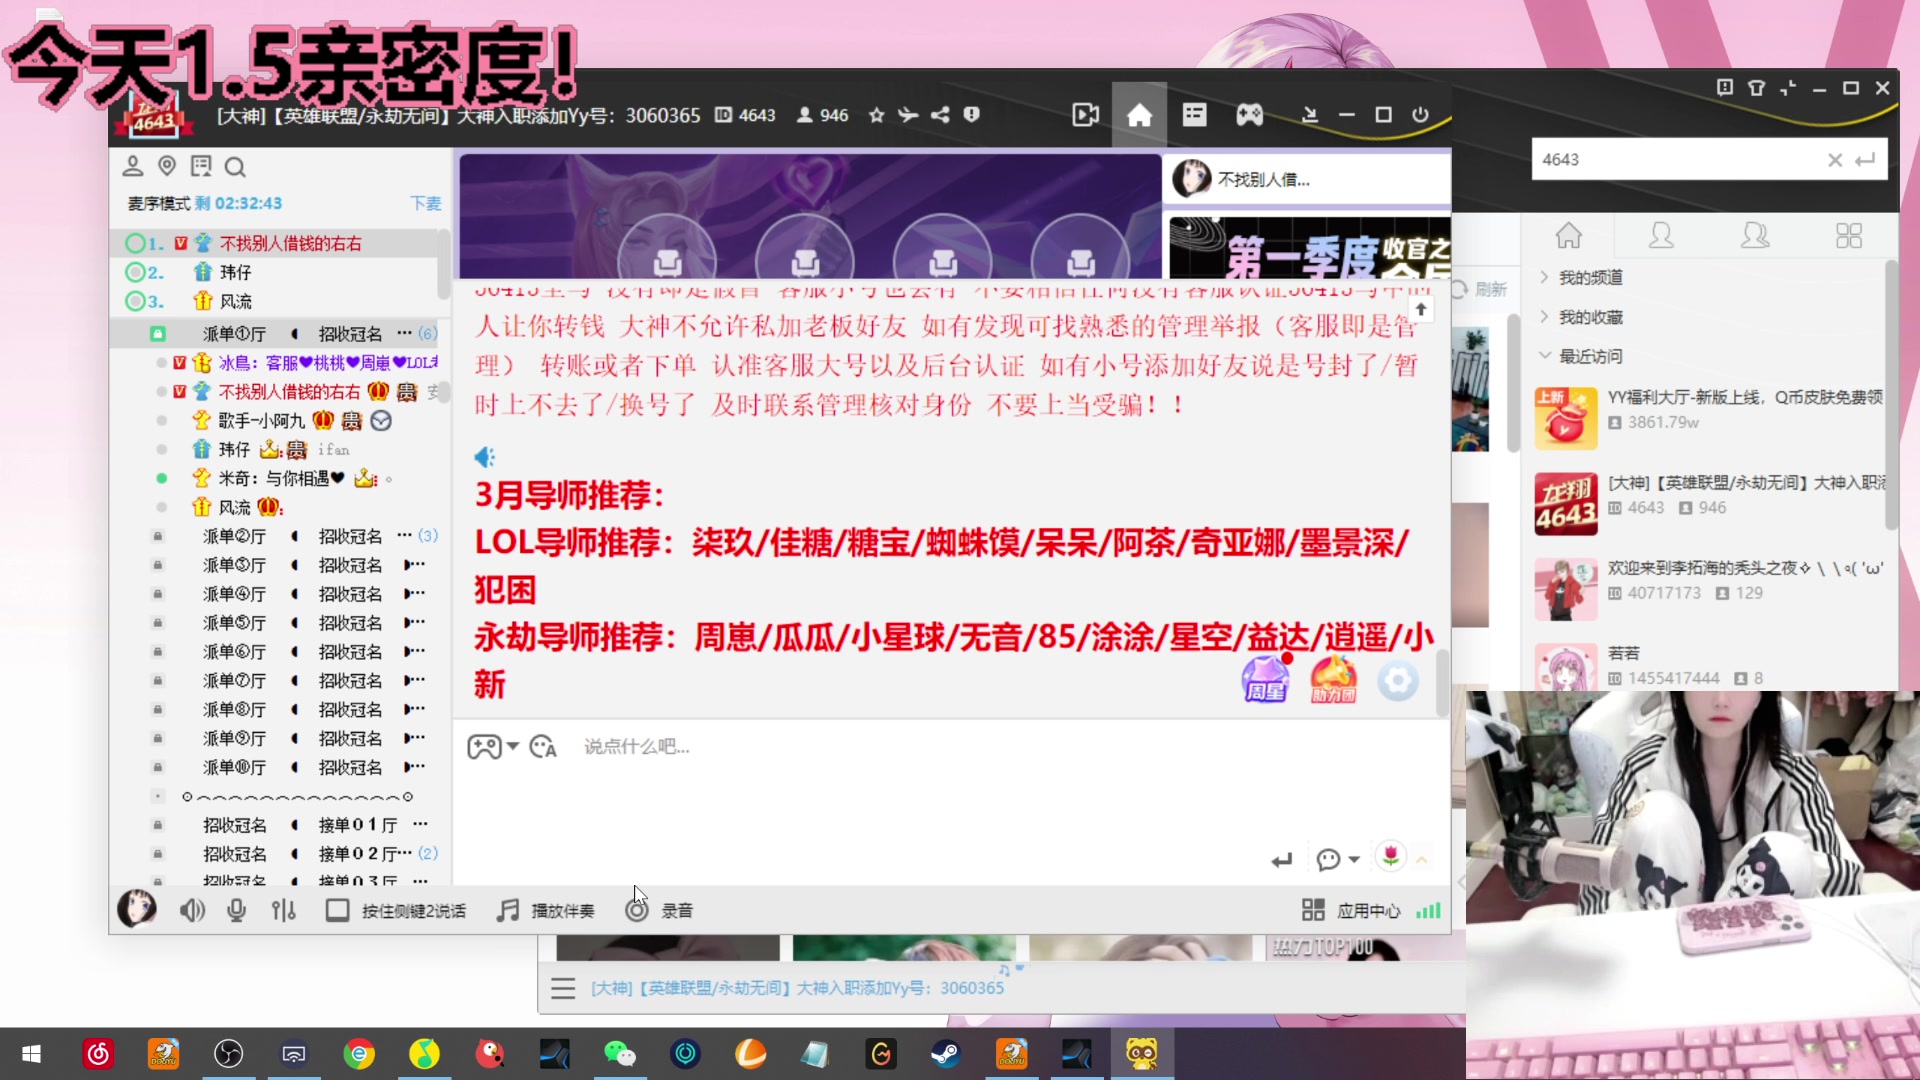Click the 刷新 refresh button
The width and height of the screenshot is (1920, 1080).
(x=1487, y=289)
